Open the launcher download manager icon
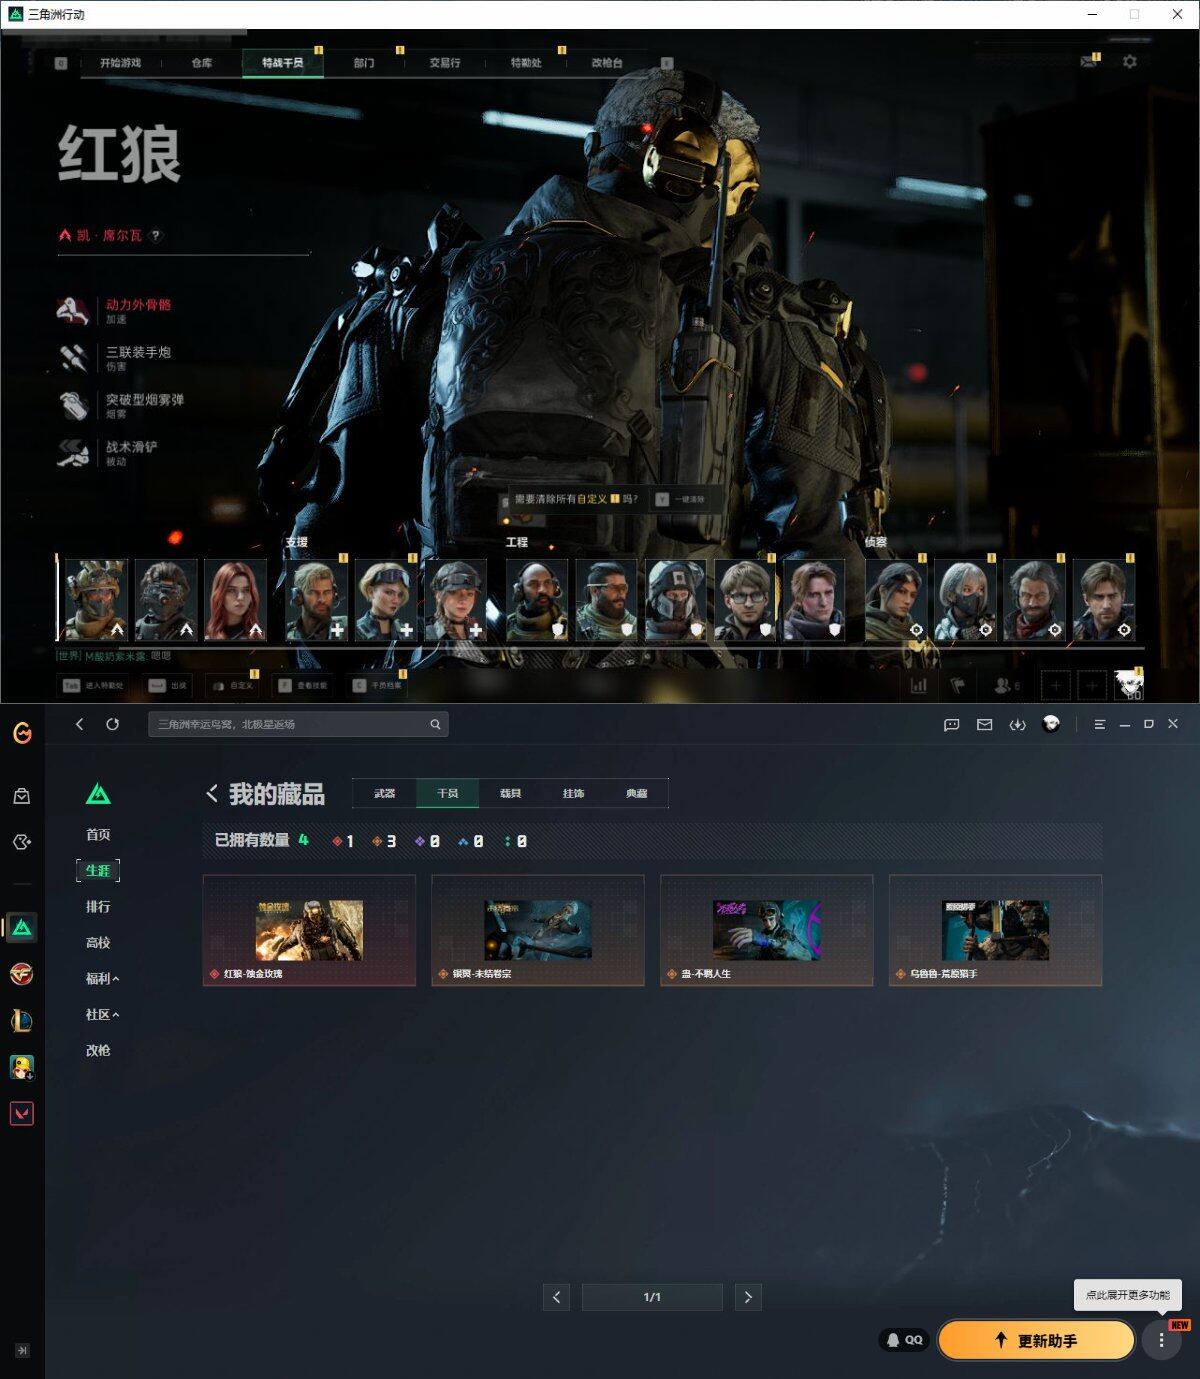Screen dimensions: 1200x1379 tap(1017, 724)
